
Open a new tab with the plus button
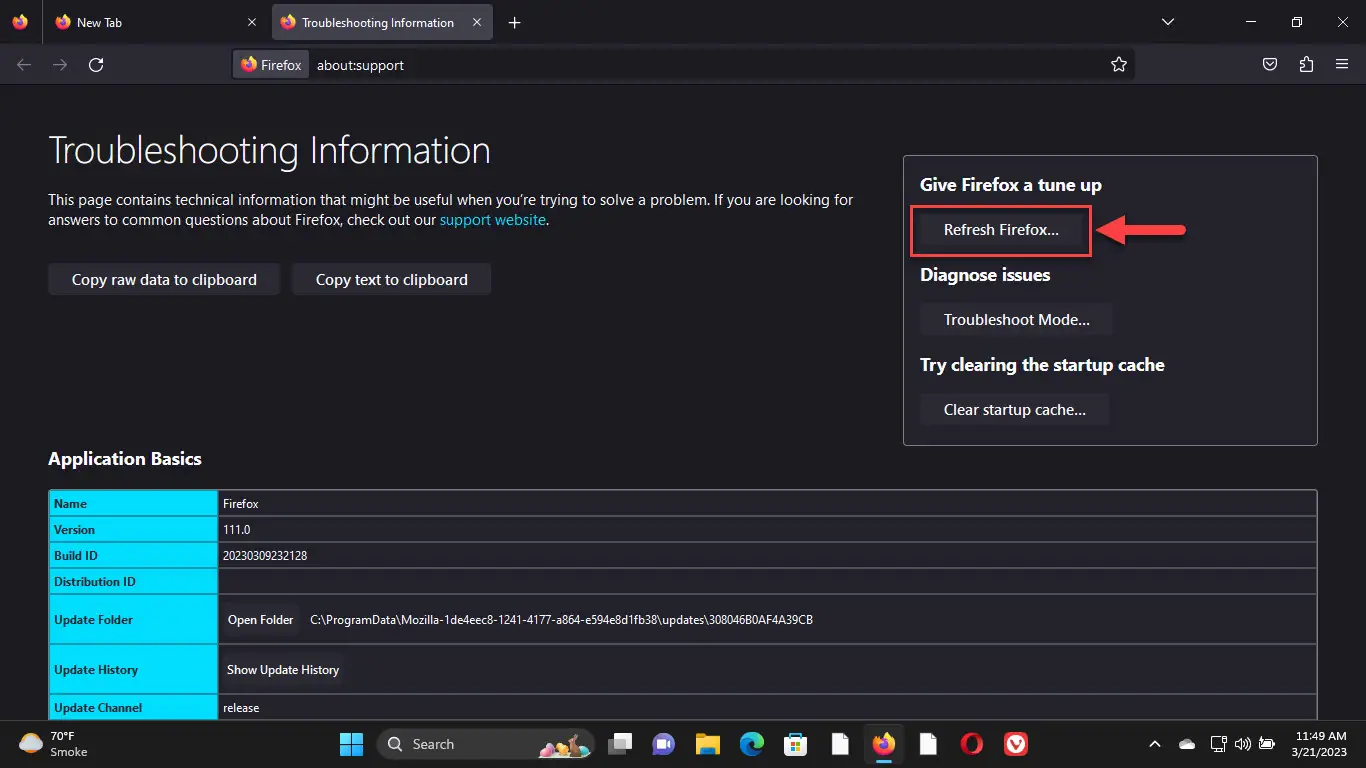coord(514,22)
